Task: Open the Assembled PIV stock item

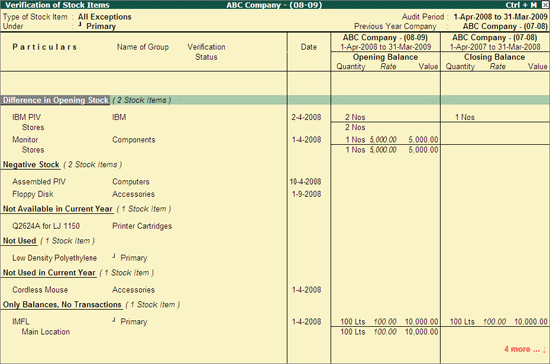Action: 39,182
